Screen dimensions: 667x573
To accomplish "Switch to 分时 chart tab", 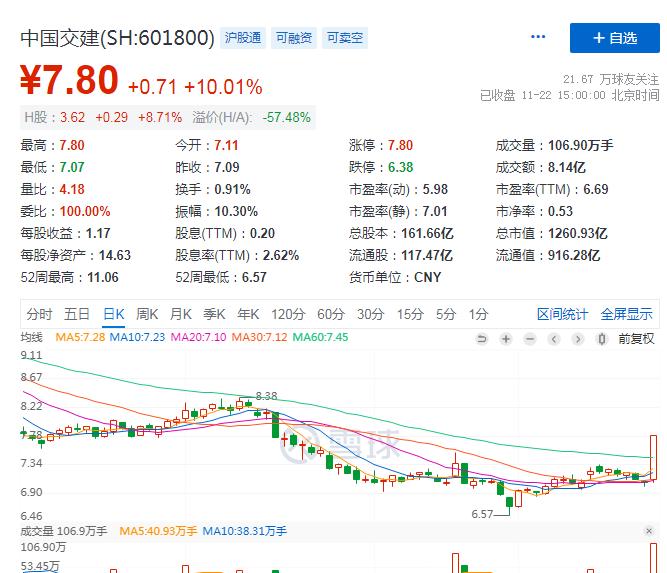I will pos(39,314).
